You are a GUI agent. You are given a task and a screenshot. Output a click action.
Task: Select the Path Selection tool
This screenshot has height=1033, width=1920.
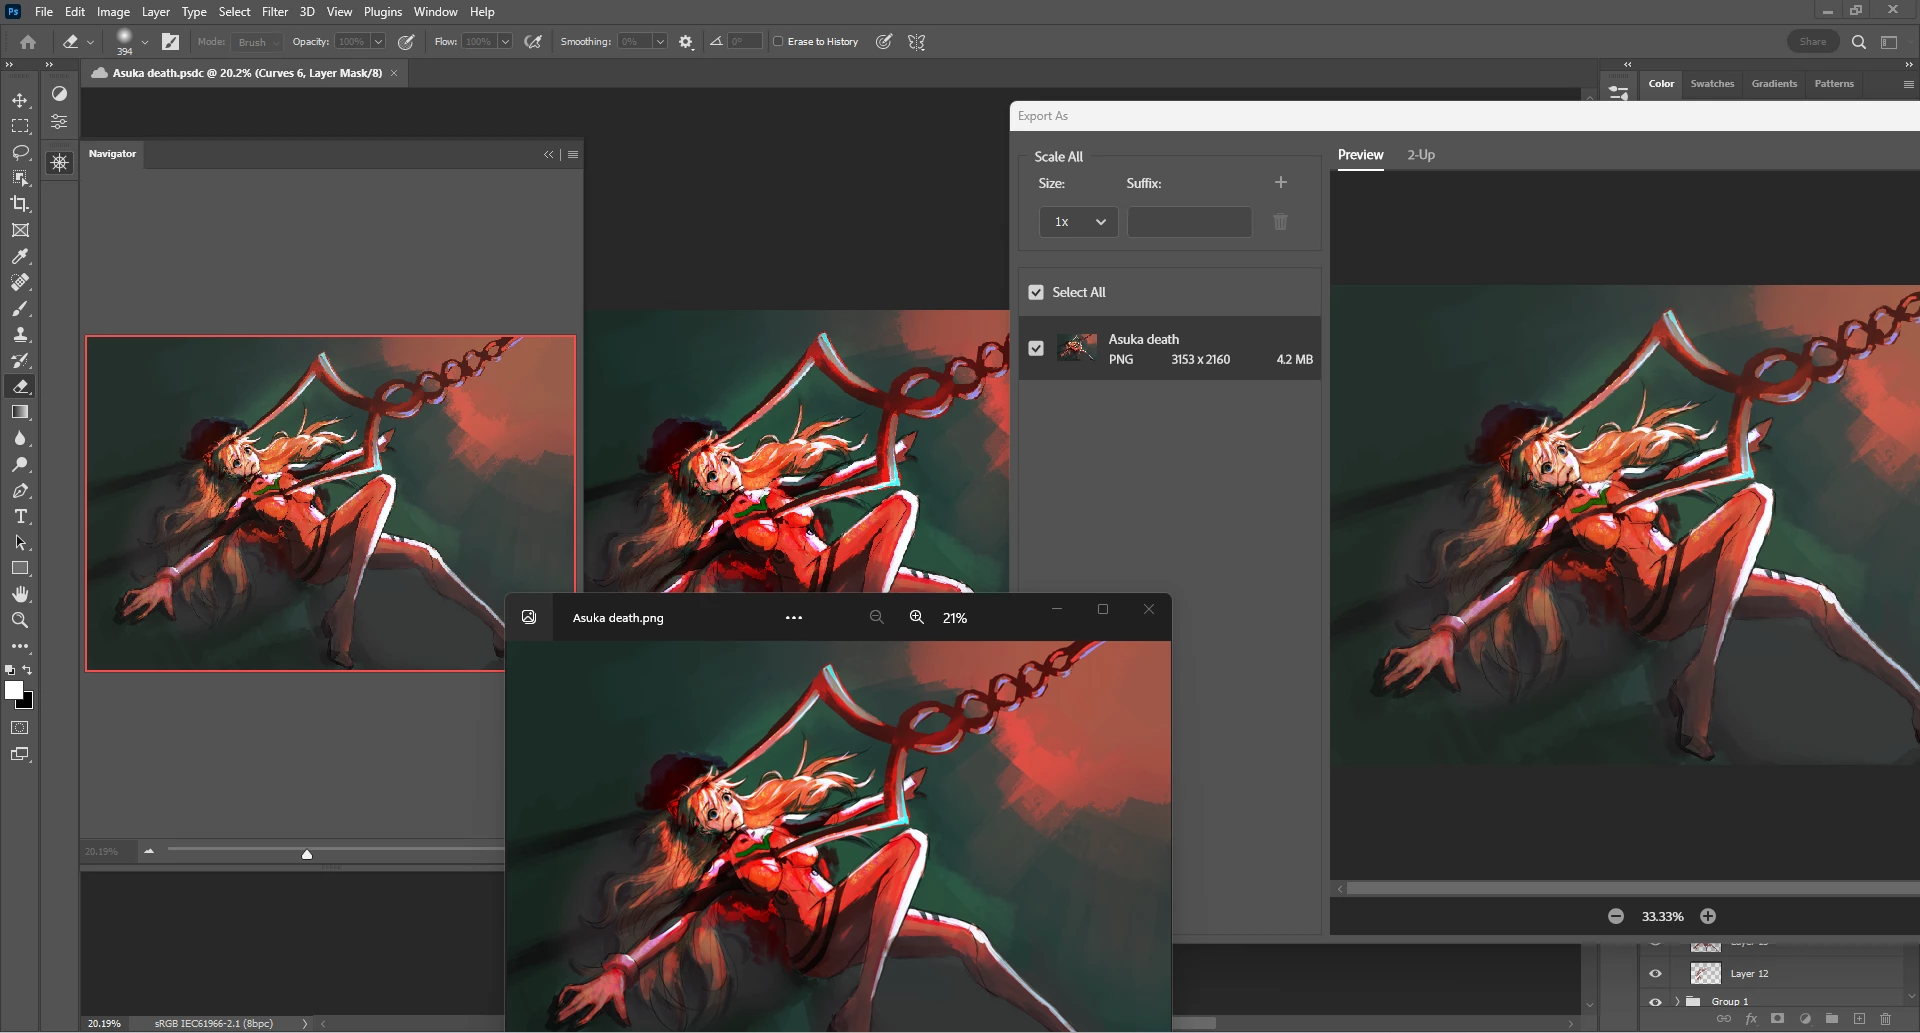click(20, 542)
